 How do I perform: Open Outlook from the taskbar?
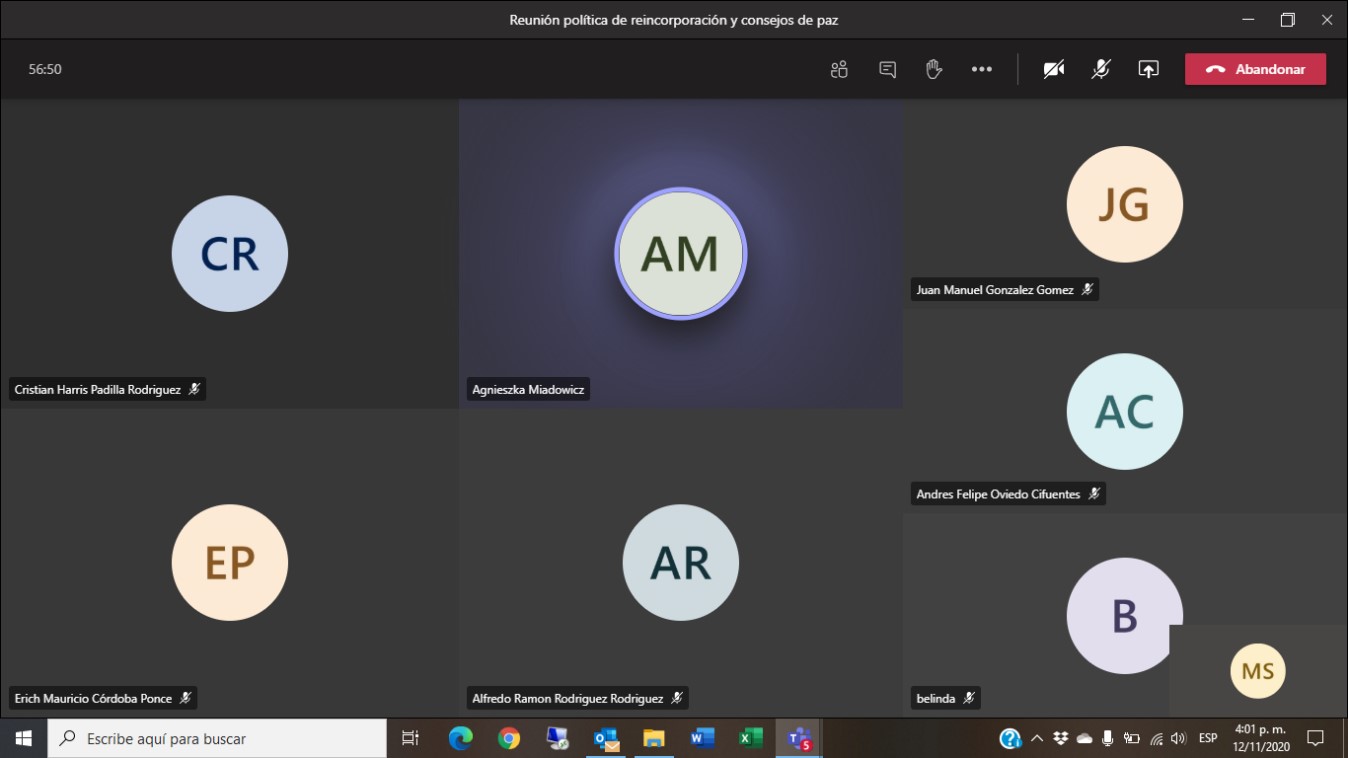pyautogui.click(x=605, y=738)
